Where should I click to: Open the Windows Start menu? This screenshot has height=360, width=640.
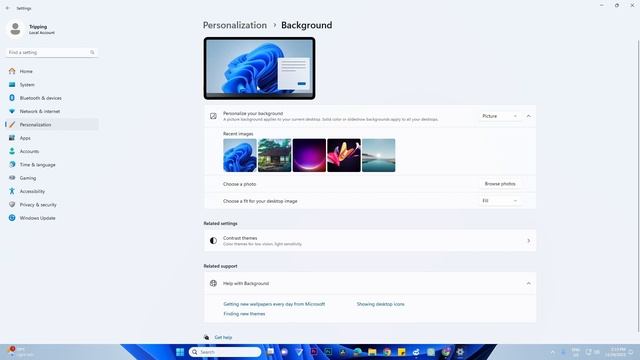click(x=180, y=352)
